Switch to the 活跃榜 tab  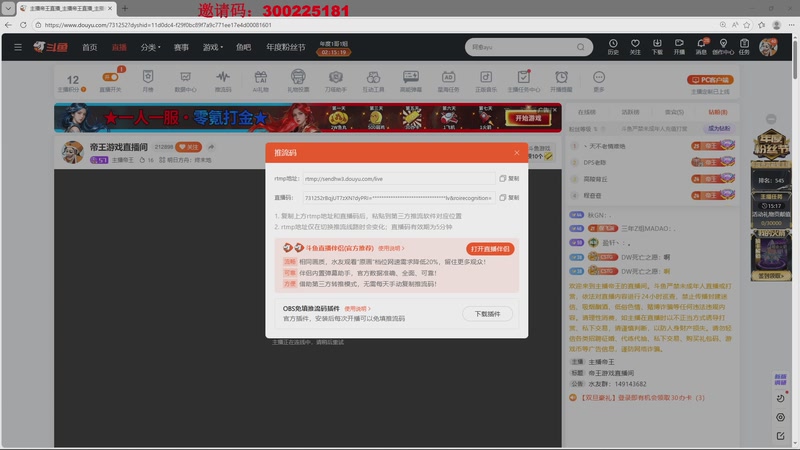(631, 112)
